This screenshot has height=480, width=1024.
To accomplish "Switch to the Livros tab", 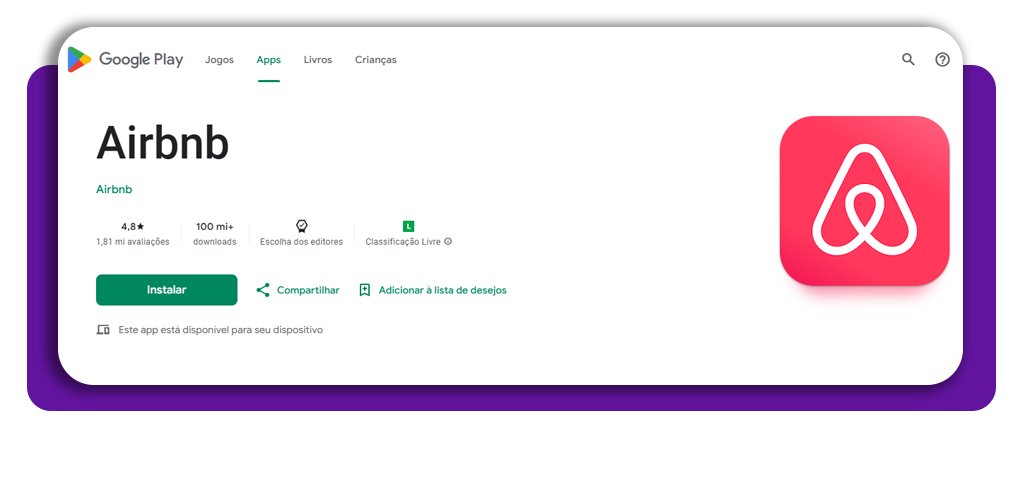I will point(318,59).
